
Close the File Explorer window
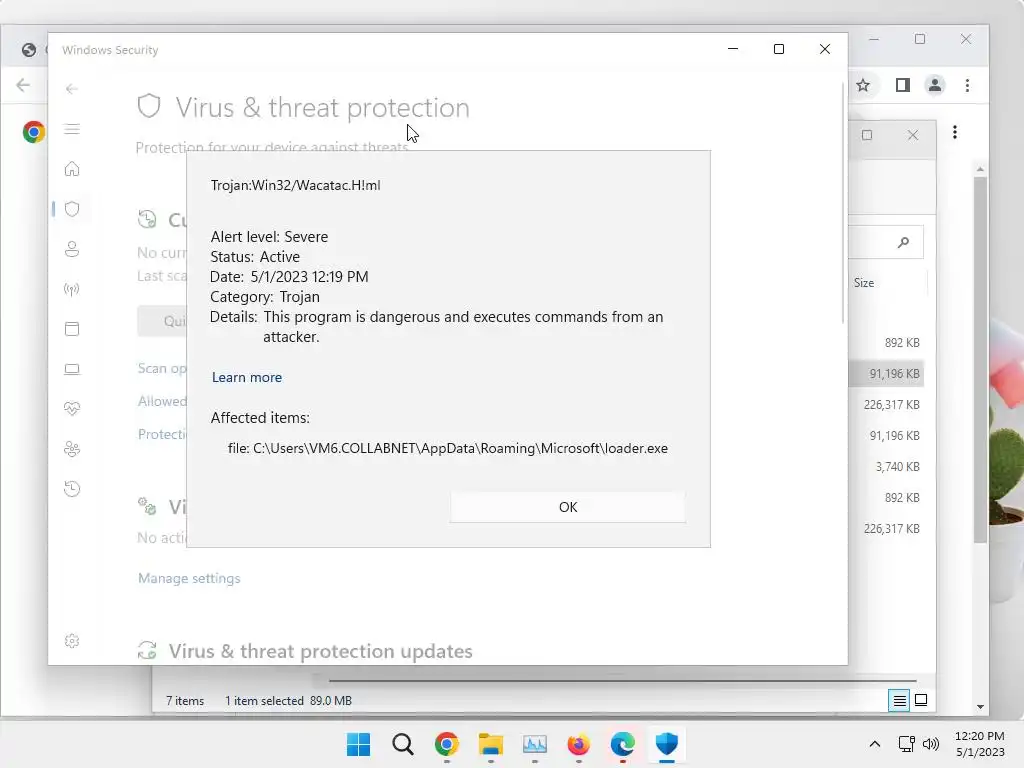[x=913, y=135]
